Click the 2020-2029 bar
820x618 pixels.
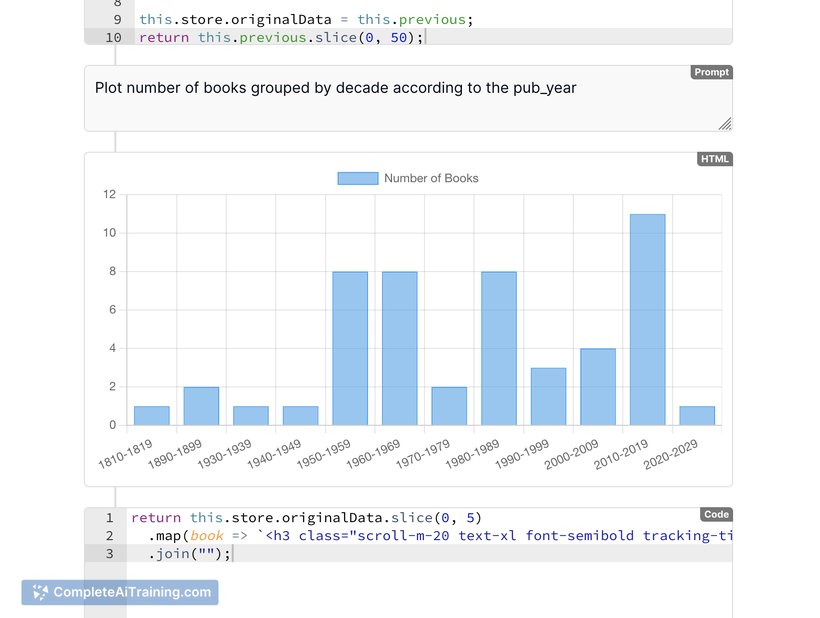click(x=697, y=416)
